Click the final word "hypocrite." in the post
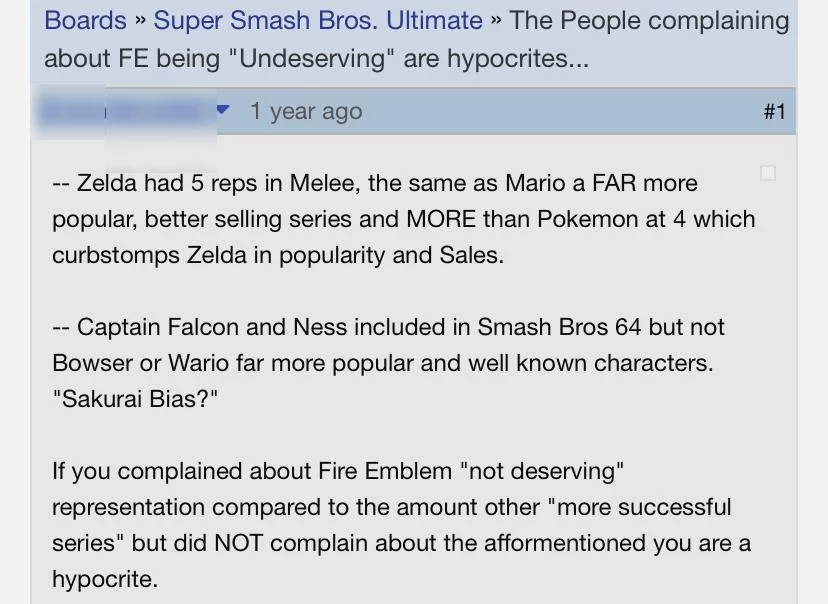The height and width of the screenshot is (604, 828). 105,579
